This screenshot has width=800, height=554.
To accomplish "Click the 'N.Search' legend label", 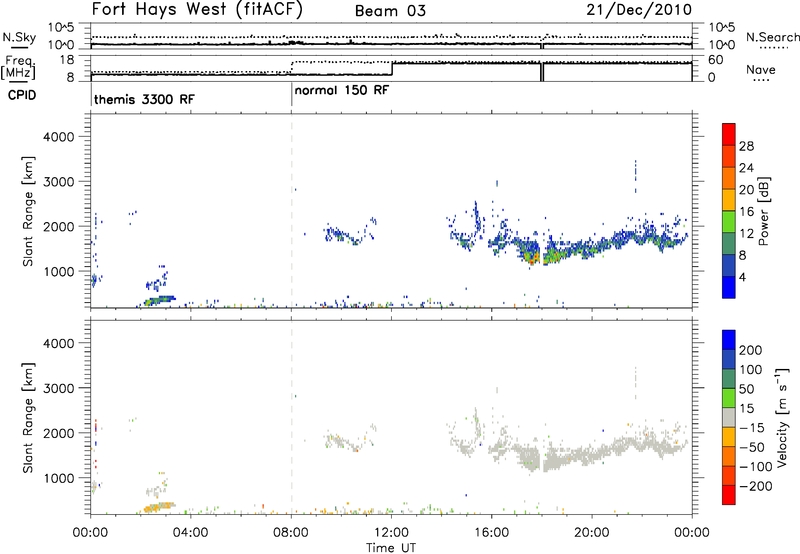I will [772, 37].
